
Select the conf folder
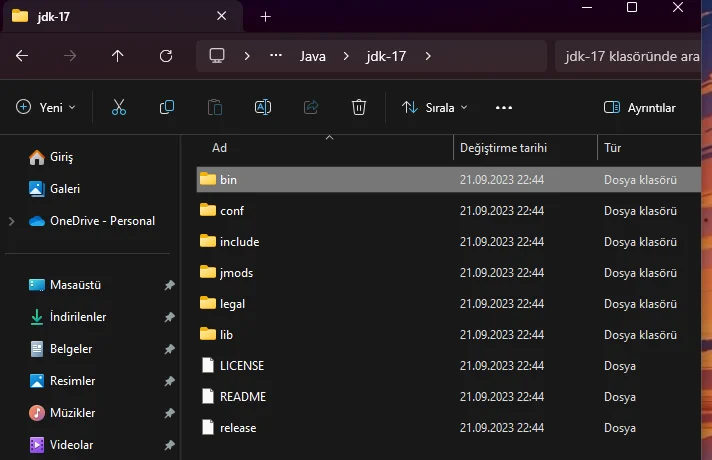point(449,211)
